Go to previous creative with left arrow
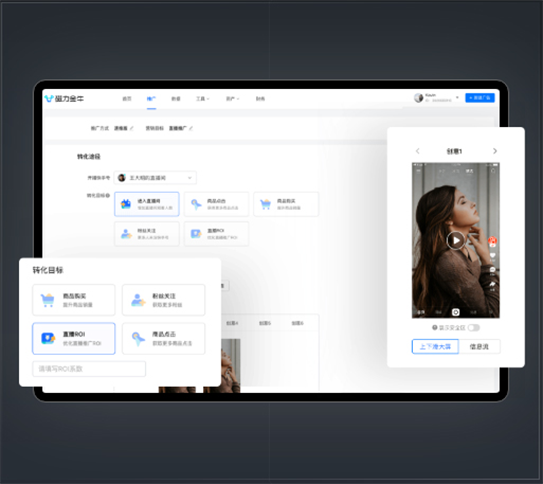Screen dimensions: 543x484 tap(418, 151)
